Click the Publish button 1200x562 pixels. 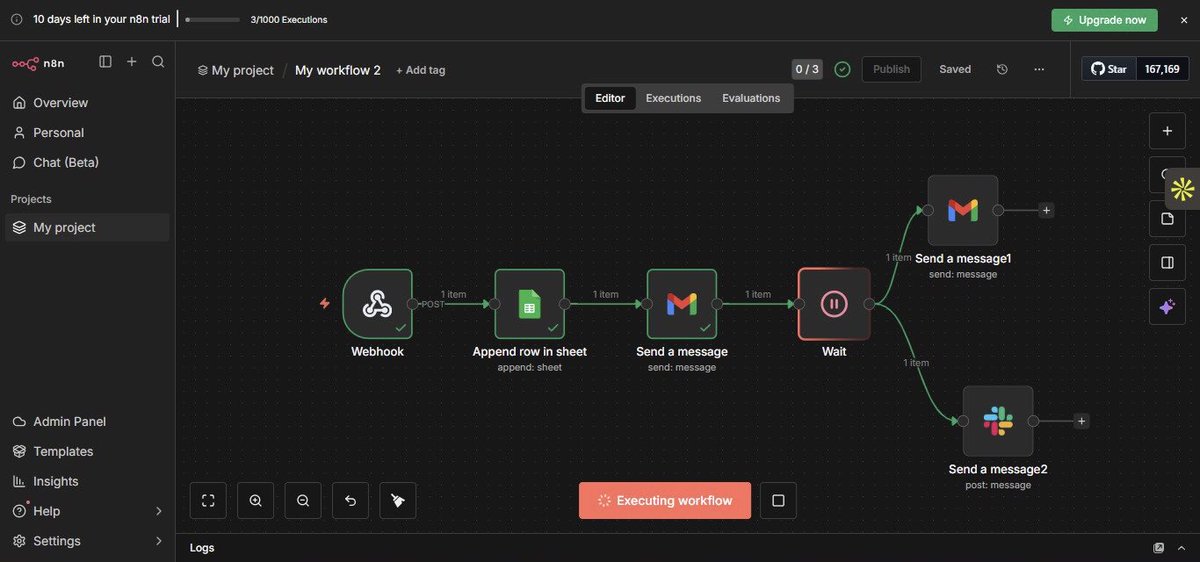pyautogui.click(x=891, y=69)
